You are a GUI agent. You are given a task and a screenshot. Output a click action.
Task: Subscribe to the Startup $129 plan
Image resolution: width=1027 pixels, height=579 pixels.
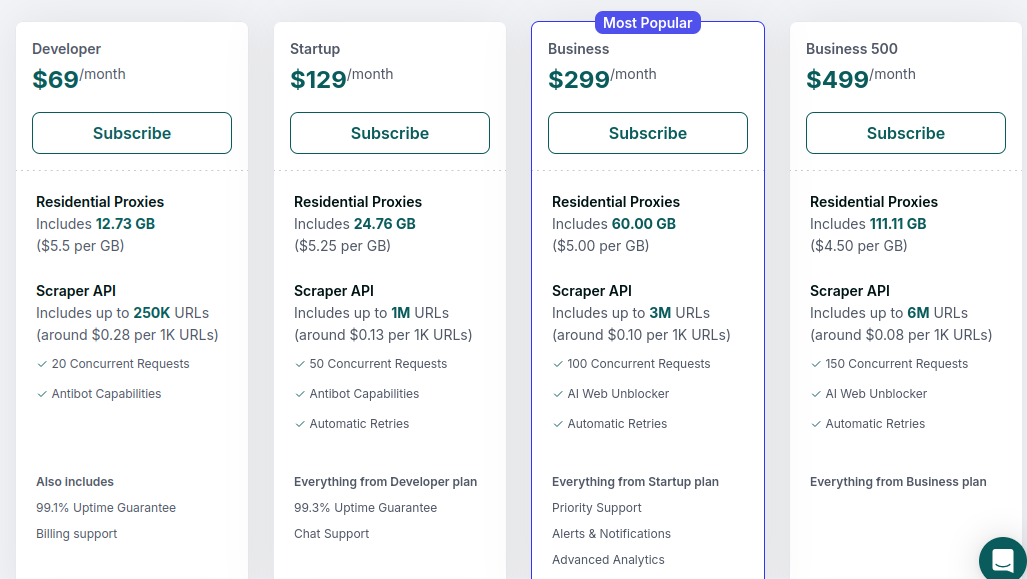390,133
